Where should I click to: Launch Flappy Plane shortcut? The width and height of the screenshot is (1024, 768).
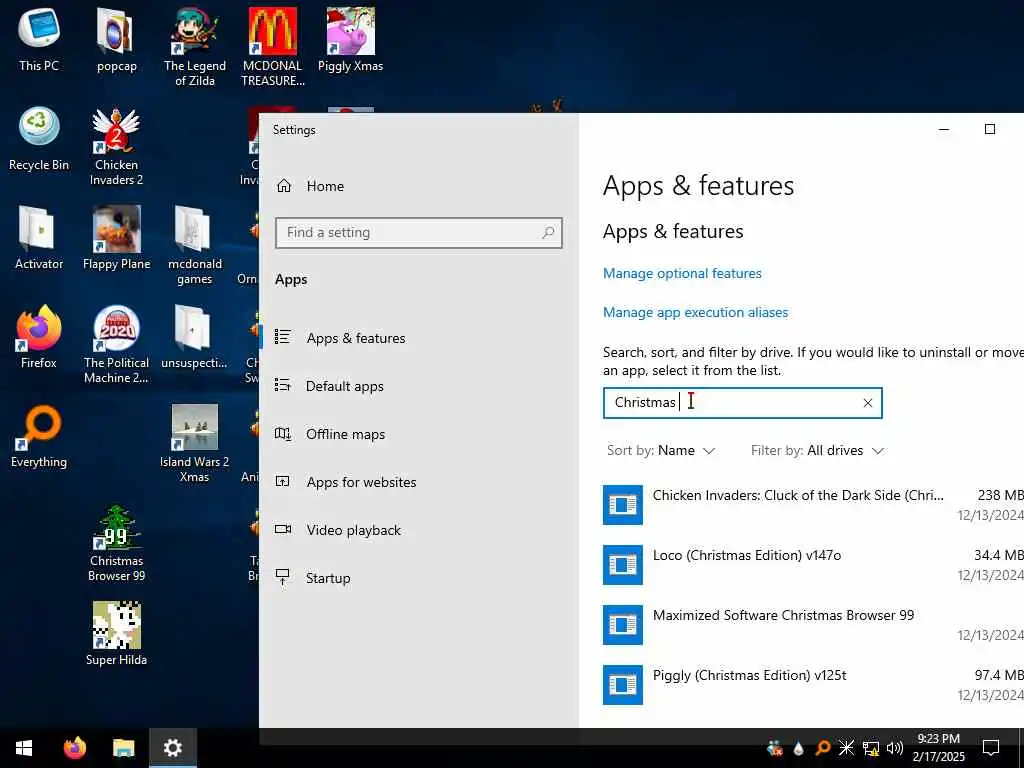click(116, 238)
